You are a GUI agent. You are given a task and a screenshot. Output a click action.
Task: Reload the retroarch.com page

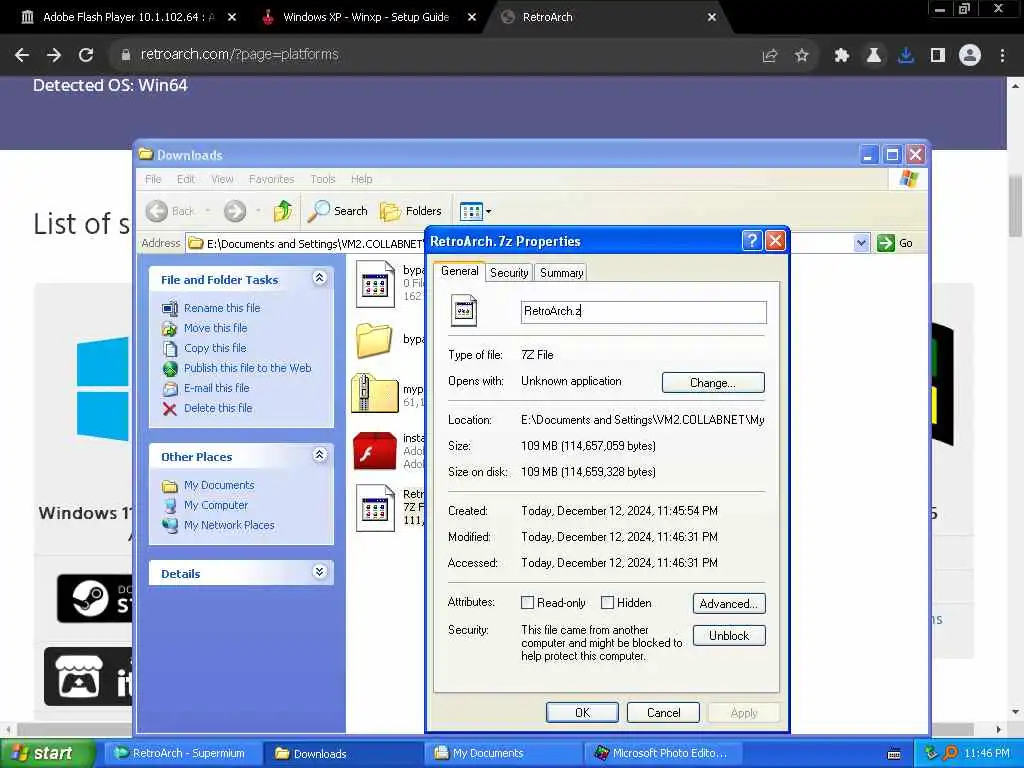click(x=86, y=55)
